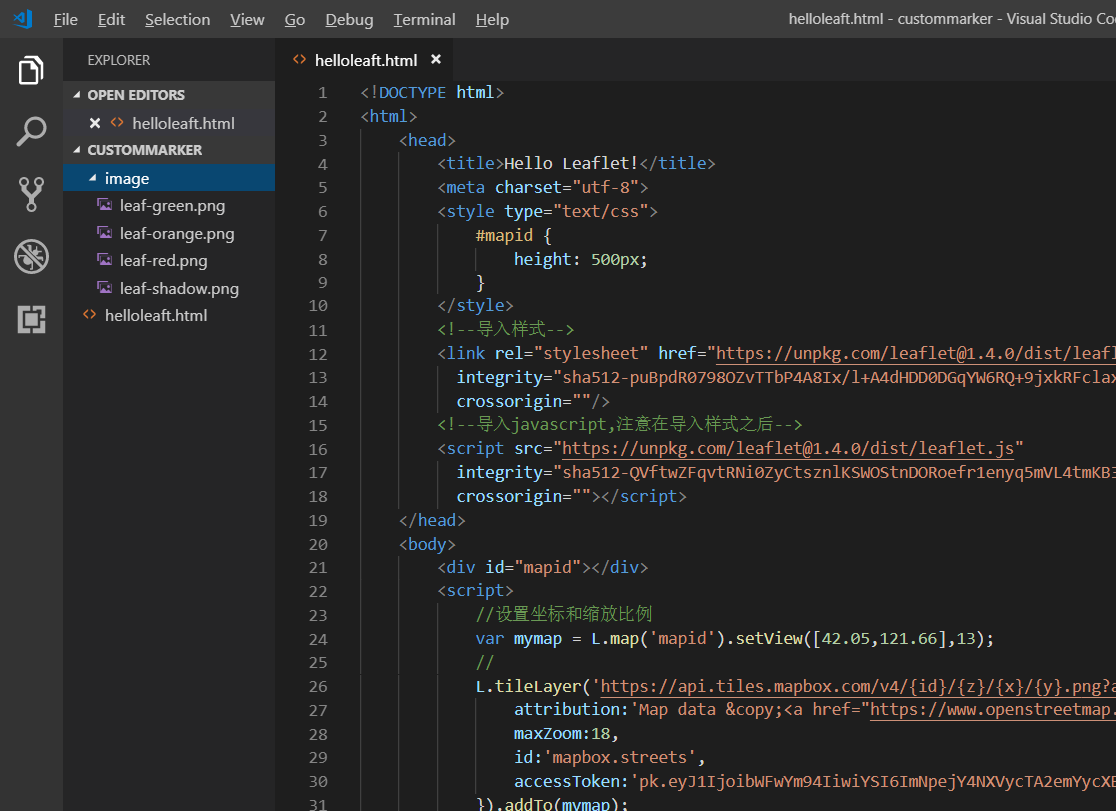Open the Terminal menu

[424, 19]
